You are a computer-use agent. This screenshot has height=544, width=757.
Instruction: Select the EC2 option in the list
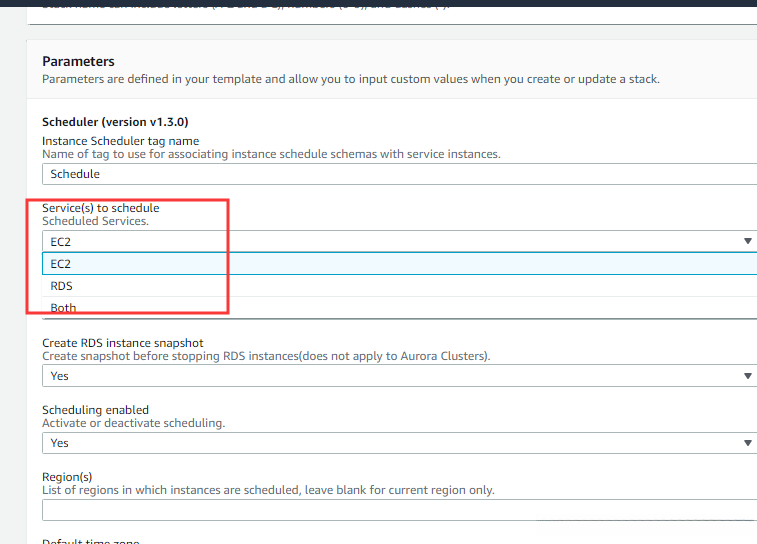(62, 264)
